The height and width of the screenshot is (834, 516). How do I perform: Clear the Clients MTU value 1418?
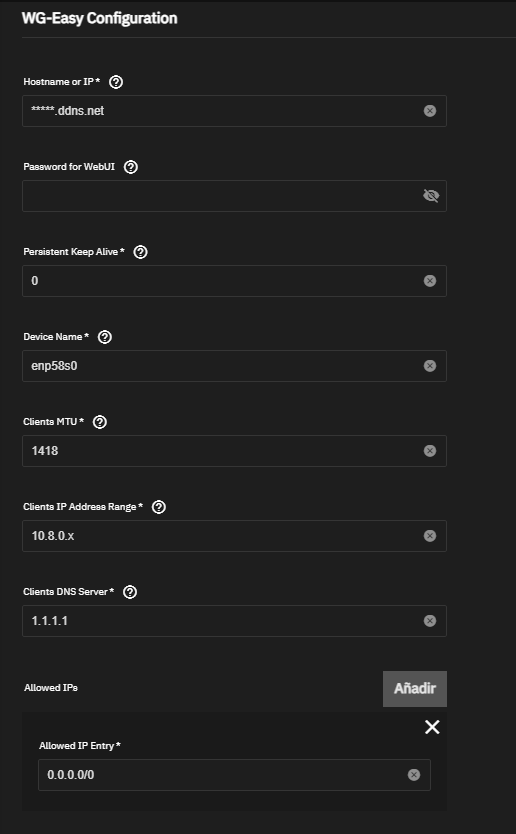point(430,451)
